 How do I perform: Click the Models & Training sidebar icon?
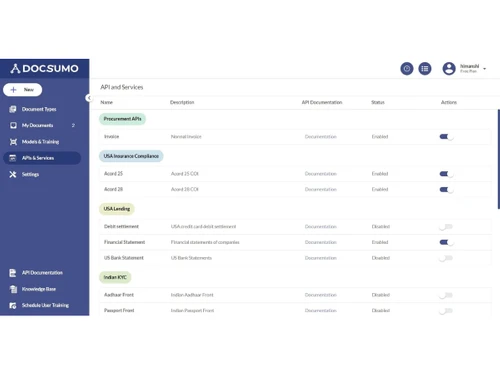13,142
